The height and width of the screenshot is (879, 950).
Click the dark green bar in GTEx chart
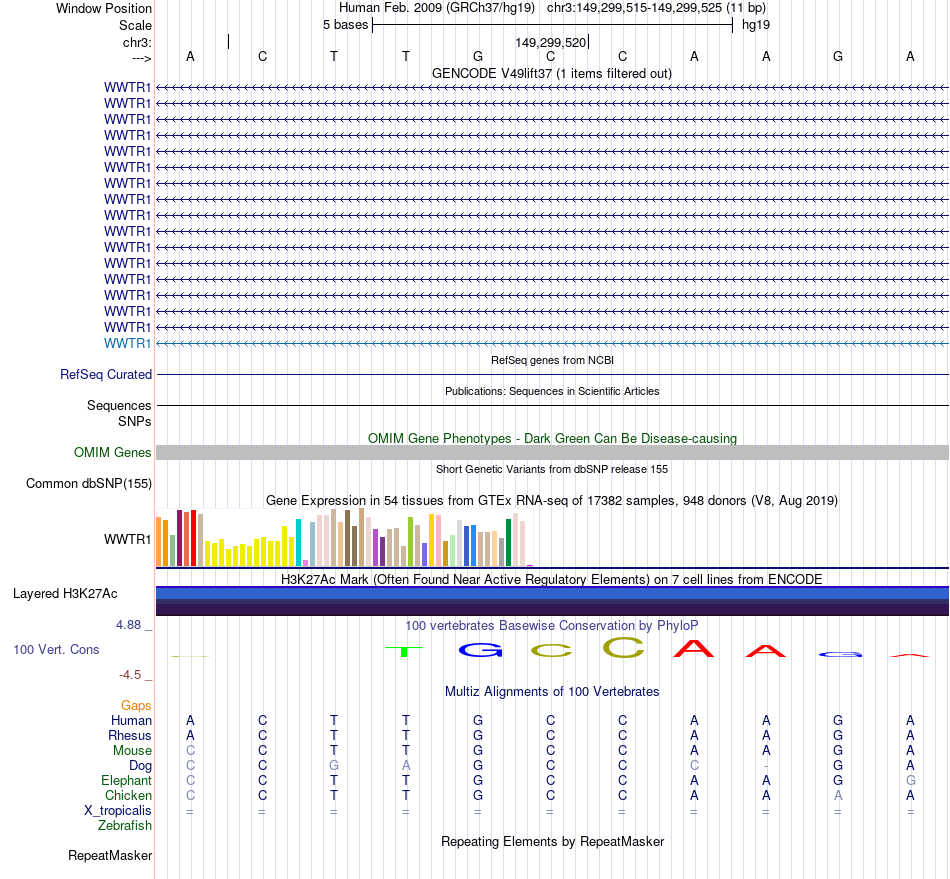pyautogui.click(x=508, y=542)
